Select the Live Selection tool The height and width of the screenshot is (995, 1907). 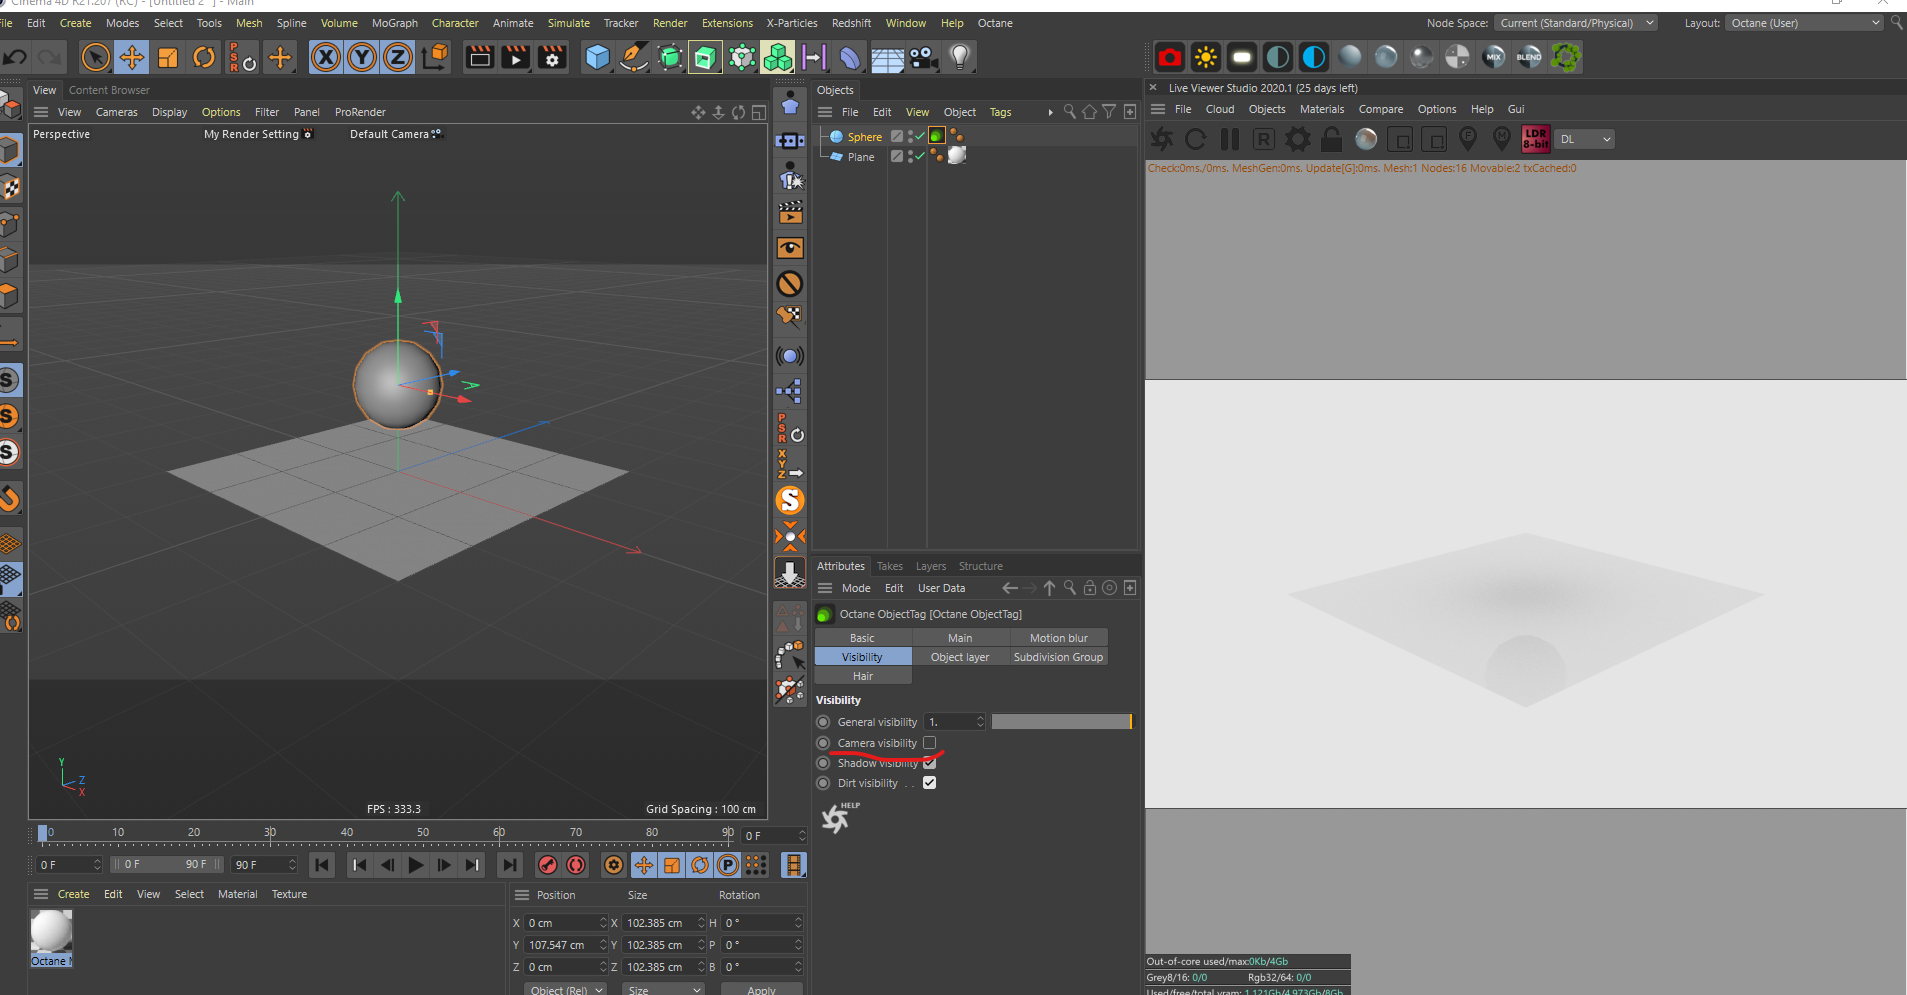[x=95, y=57]
